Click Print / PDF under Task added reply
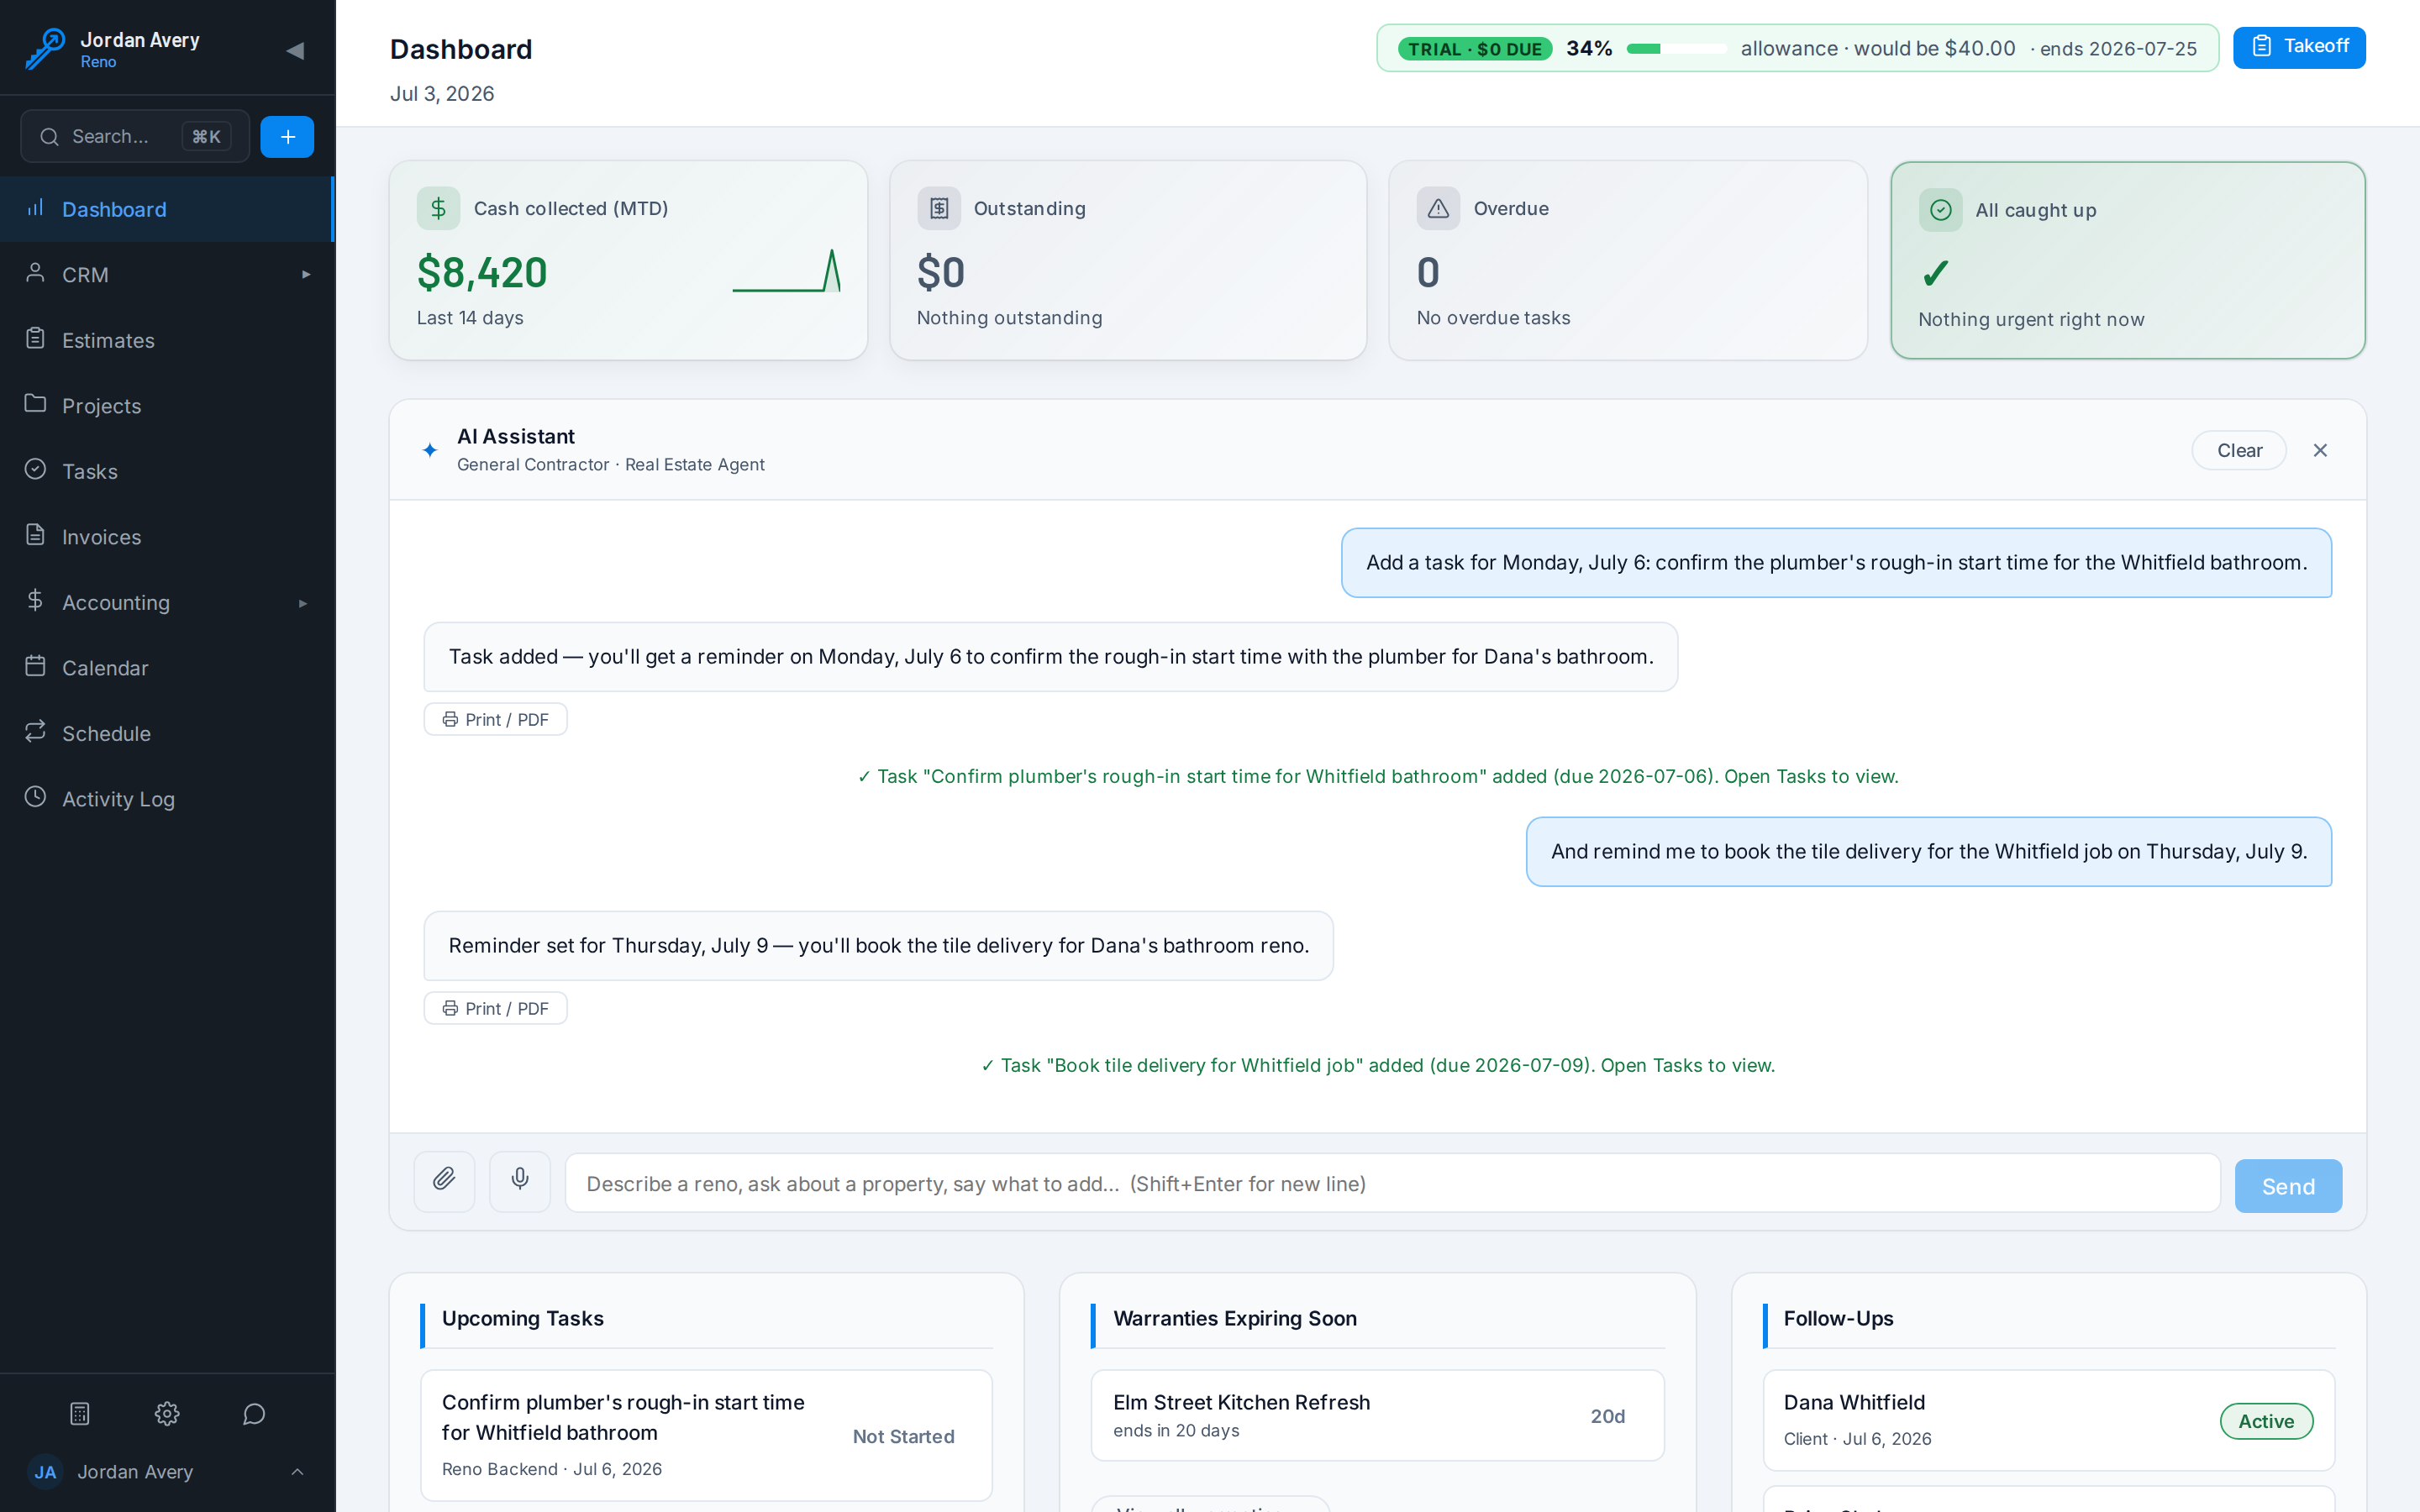 [x=496, y=719]
